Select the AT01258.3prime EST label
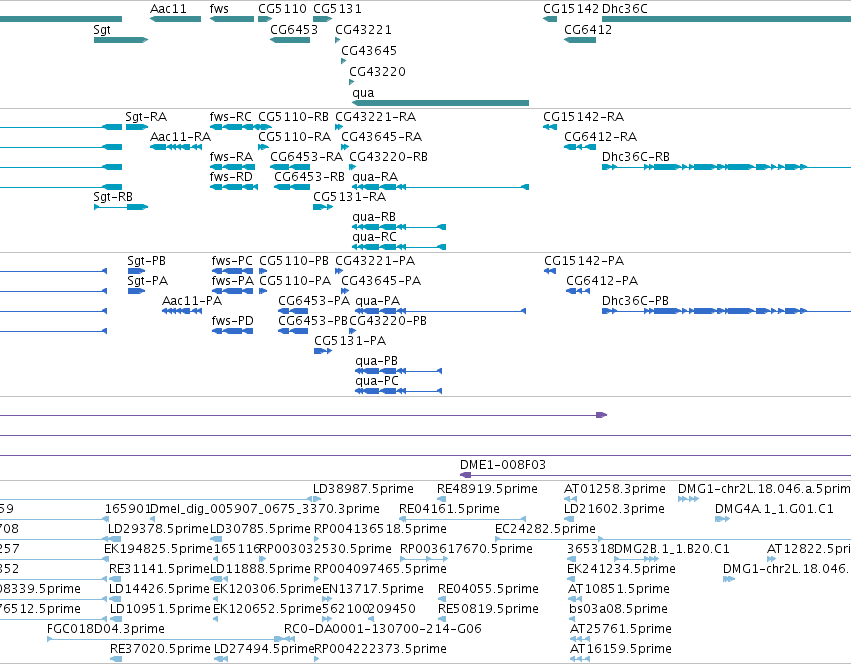 tap(614, 489)
